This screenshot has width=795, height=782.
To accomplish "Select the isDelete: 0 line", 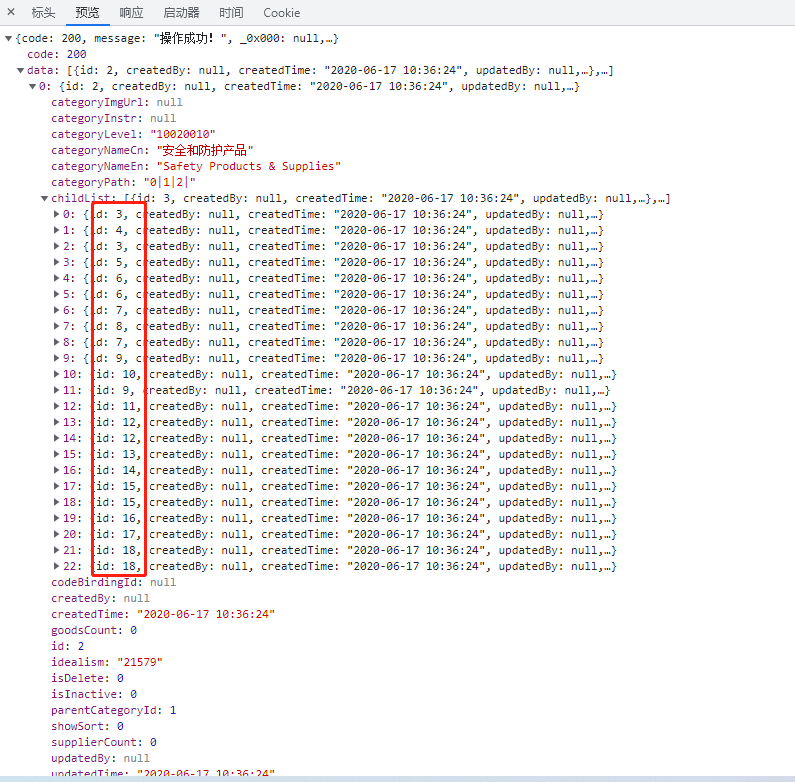I will 87,679.
